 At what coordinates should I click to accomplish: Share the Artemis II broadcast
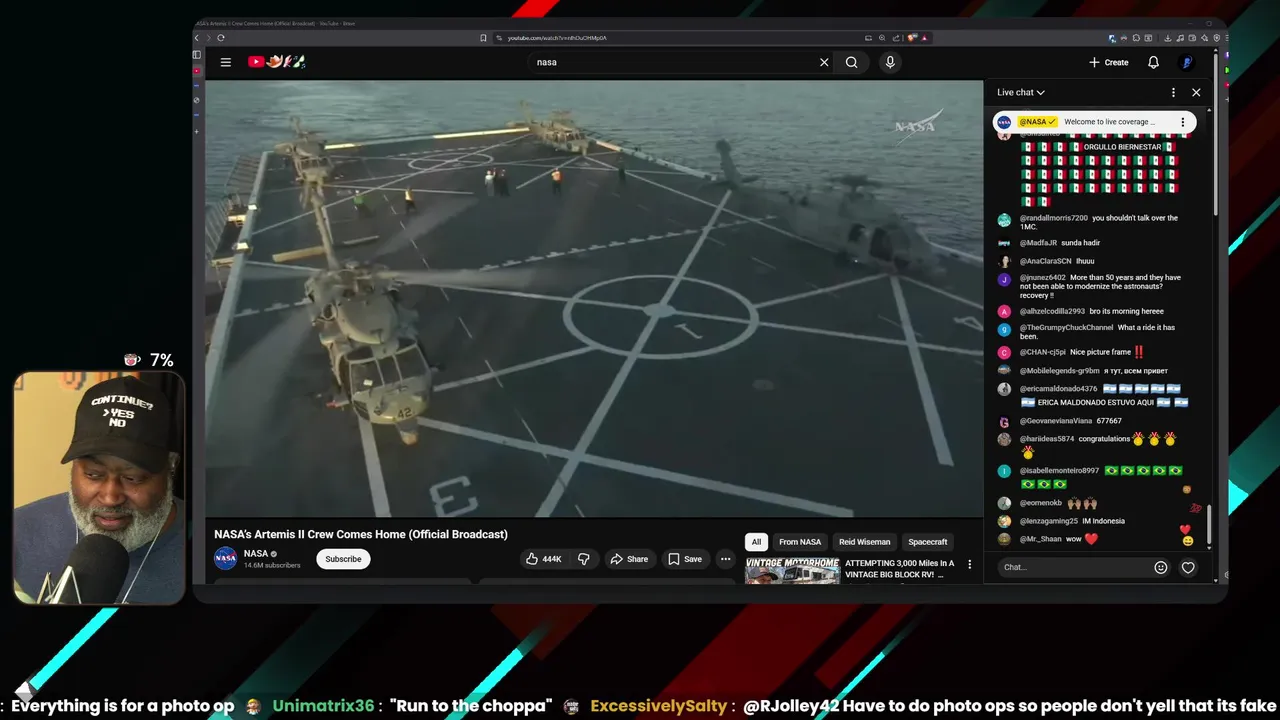point(629,559)
